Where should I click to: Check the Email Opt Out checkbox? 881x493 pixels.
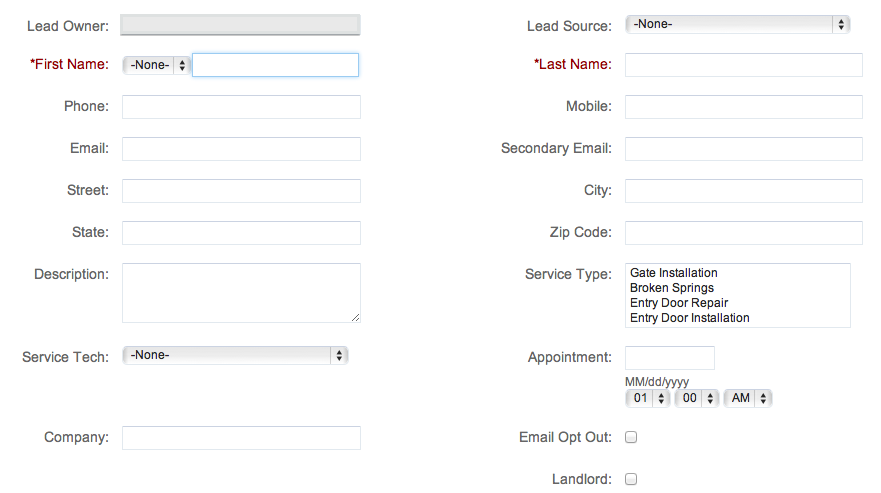(631, 437)
